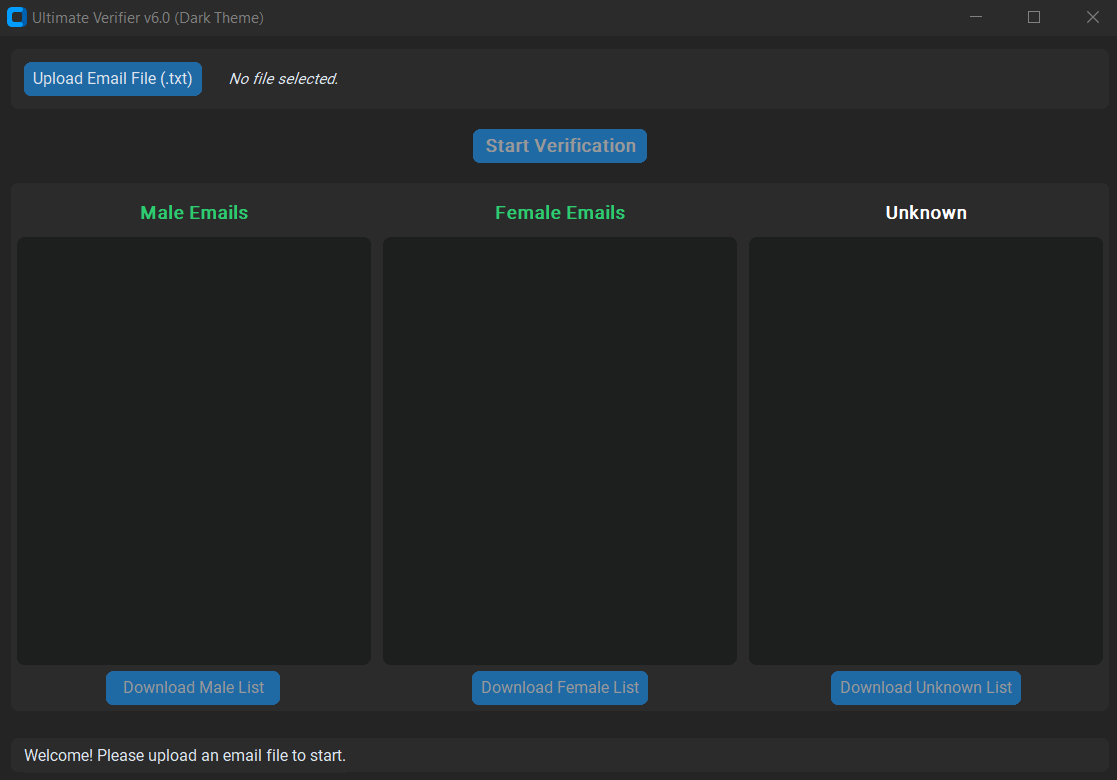Viewport: 1117px width, 780px height.
Task: Click inside the Male Emails text box
Action: [194, 450]
